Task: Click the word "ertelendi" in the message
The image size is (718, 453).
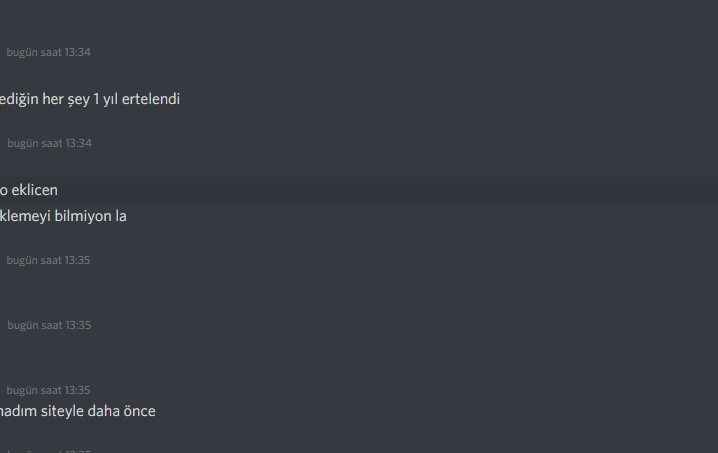Action: point(150,99)
